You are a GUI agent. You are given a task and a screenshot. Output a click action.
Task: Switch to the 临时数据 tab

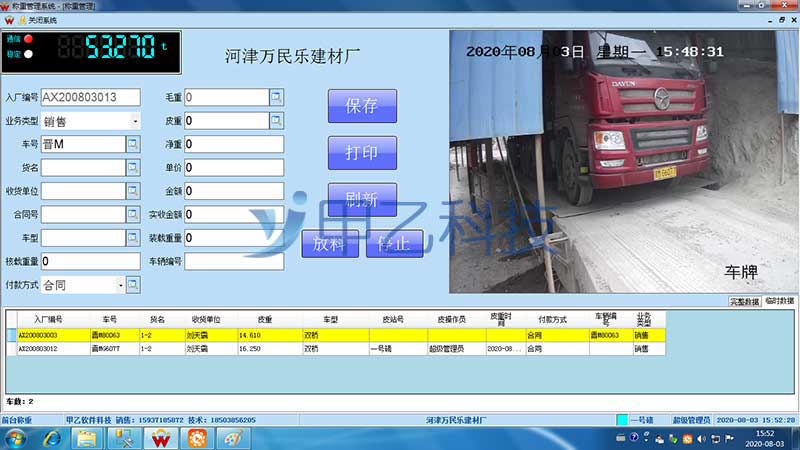[780, 300]
